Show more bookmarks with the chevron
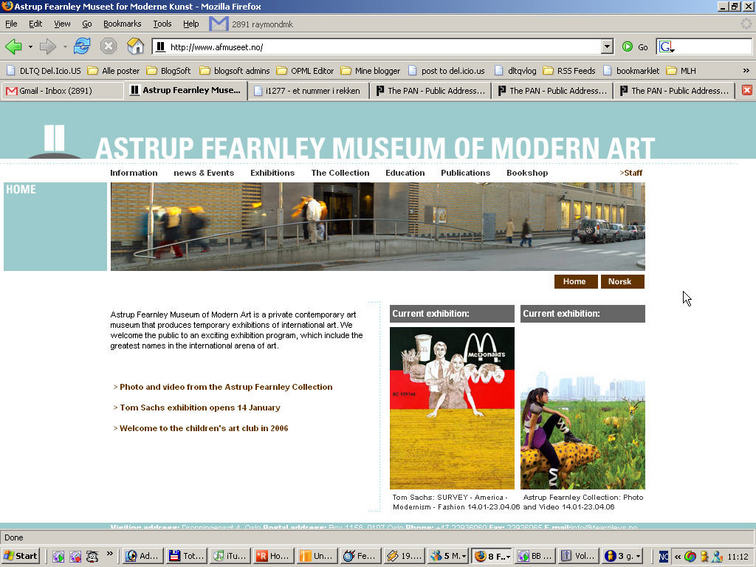Viewport: 756px width, 567px height. pyautogui.click(x=746, y=70)
